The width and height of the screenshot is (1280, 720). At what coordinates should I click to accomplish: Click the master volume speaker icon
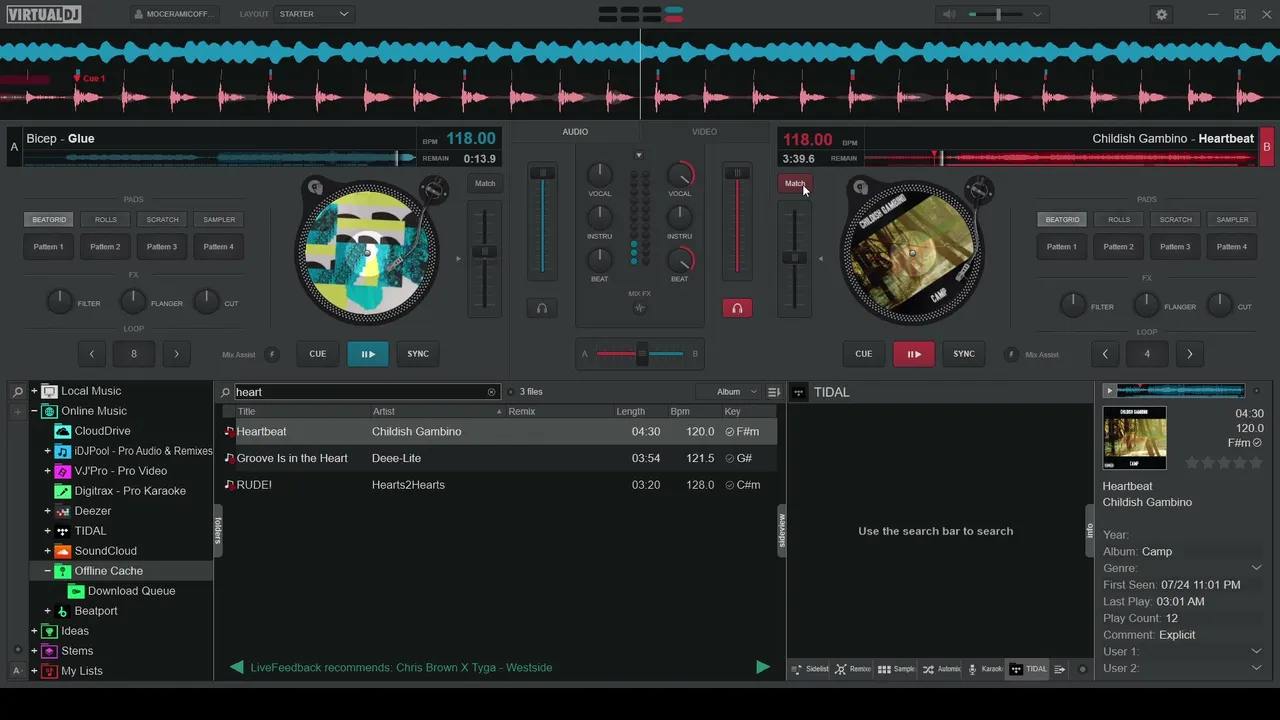pyautogui.click(x=949, y=14)
